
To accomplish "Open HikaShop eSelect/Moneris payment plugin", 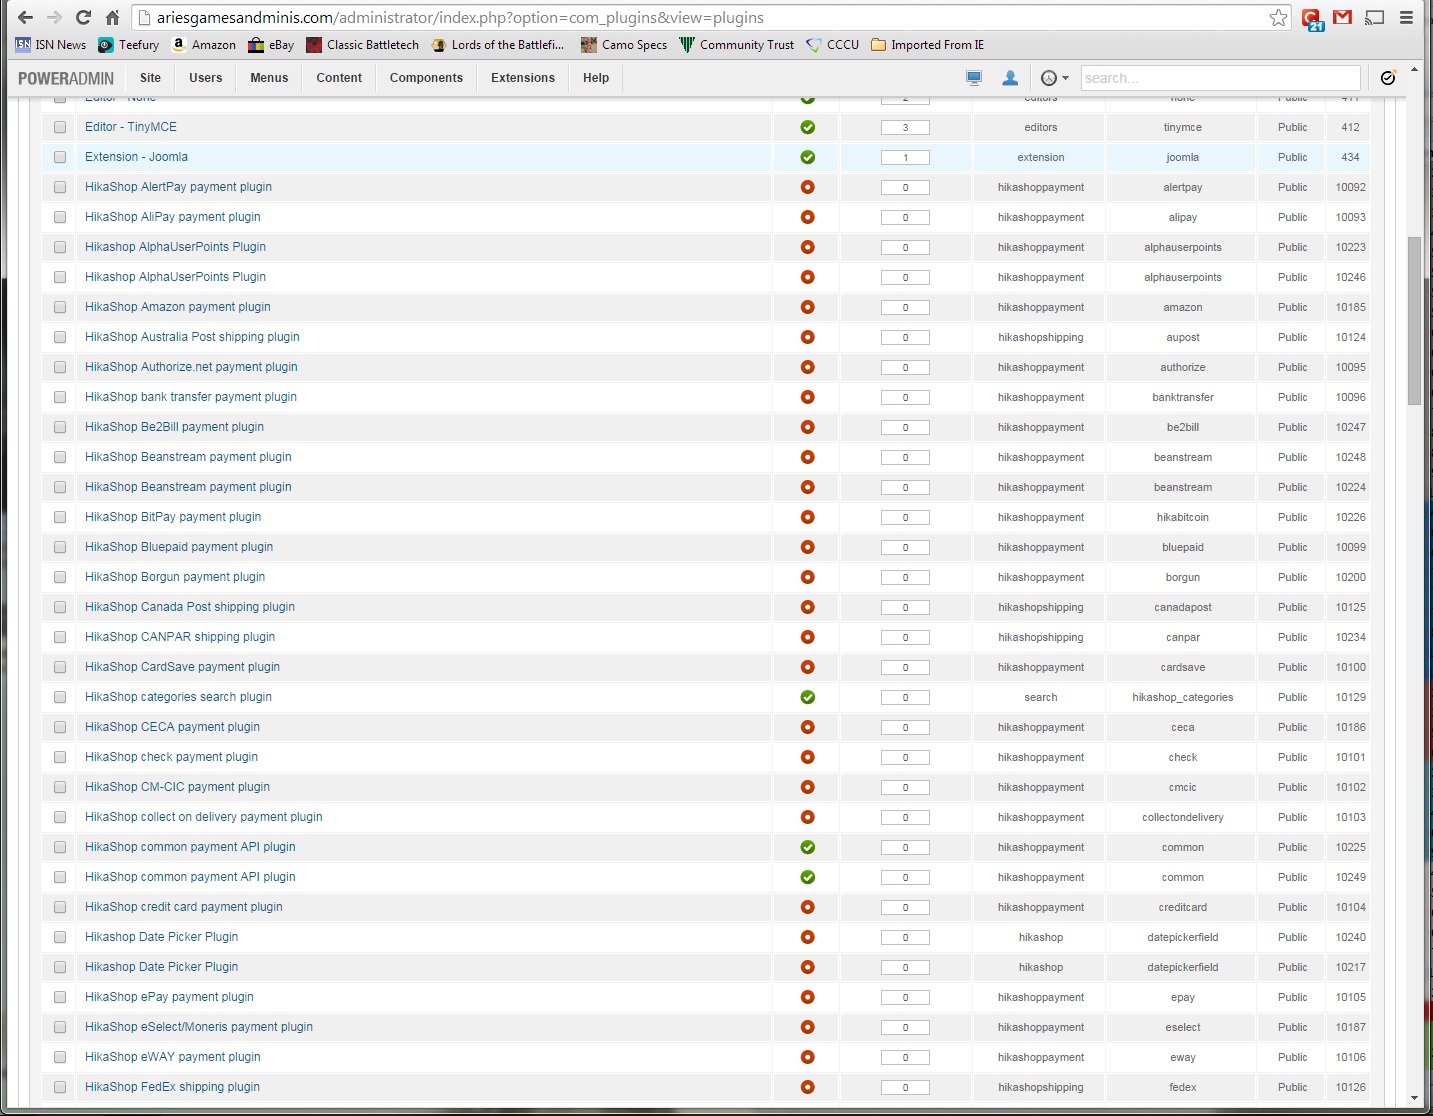I will coord(199,1027).
